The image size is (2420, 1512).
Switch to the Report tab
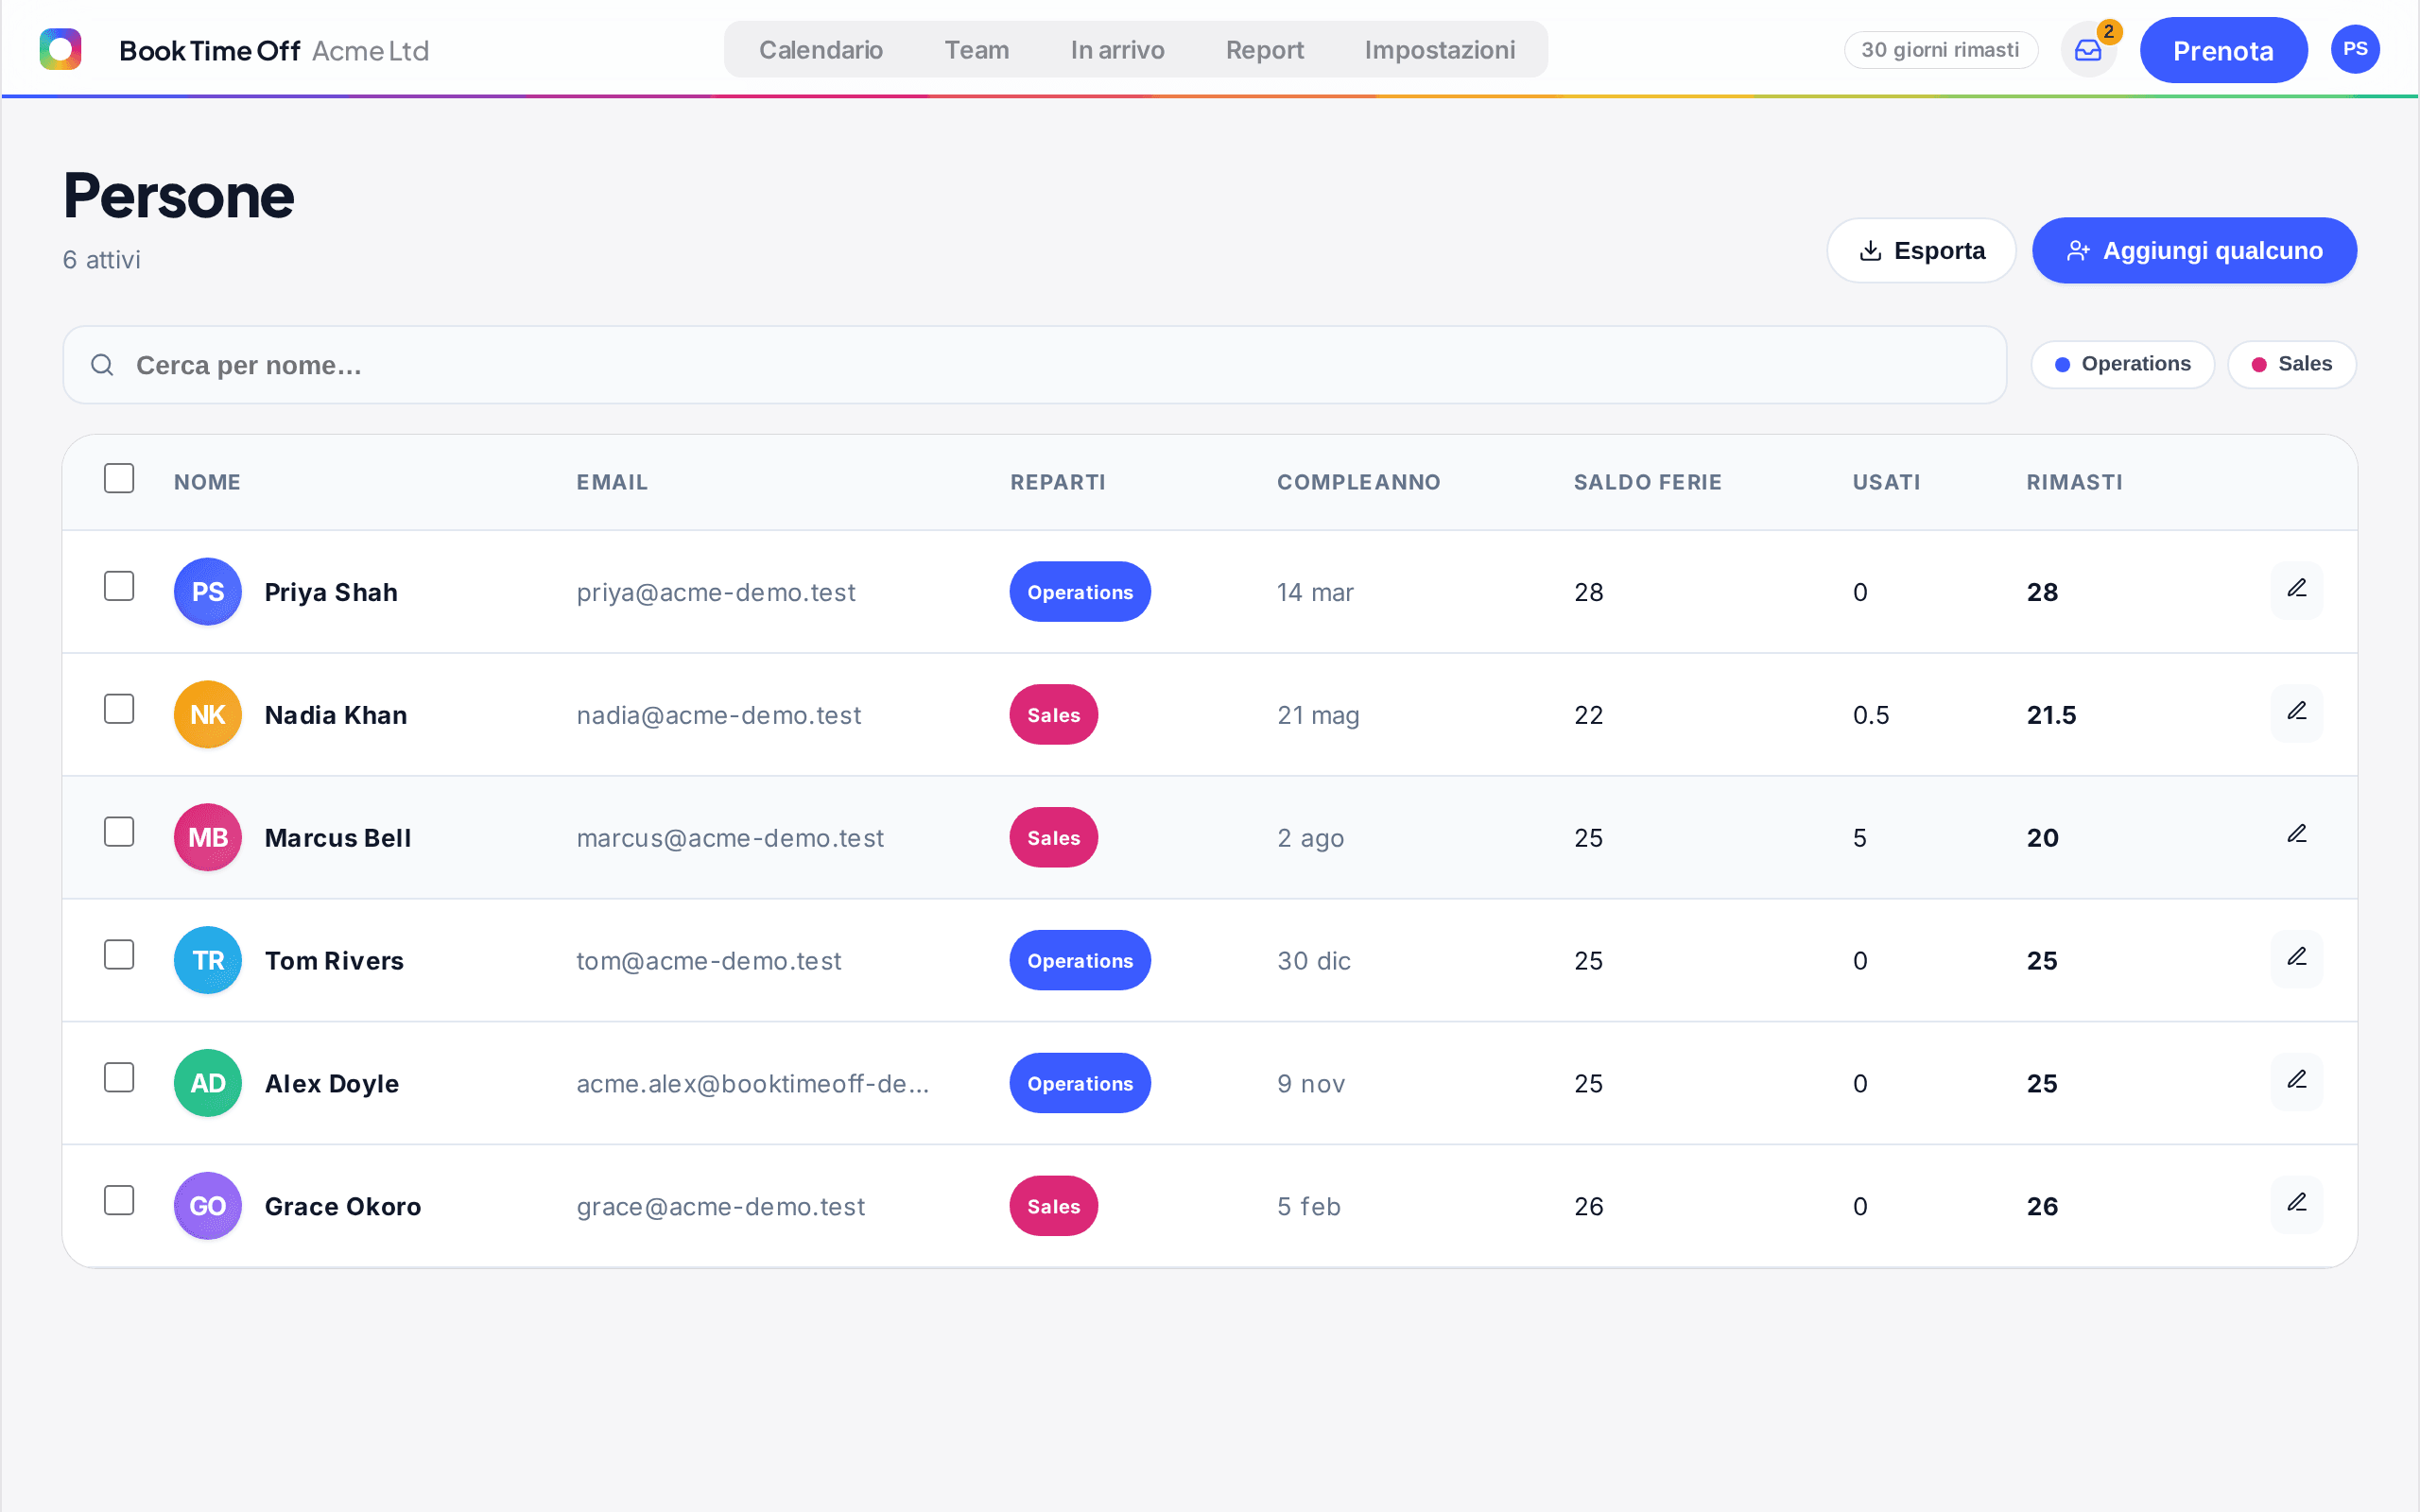coord(1264,50)
